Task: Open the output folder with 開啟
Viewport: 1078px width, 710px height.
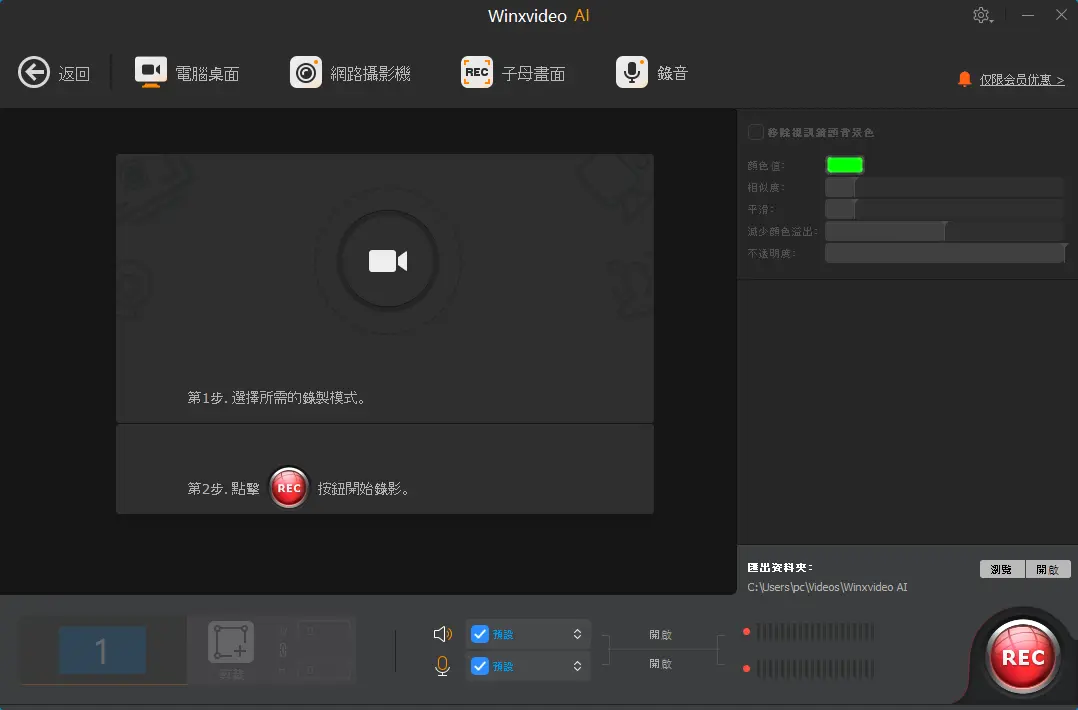Action: click(1048, 568)
